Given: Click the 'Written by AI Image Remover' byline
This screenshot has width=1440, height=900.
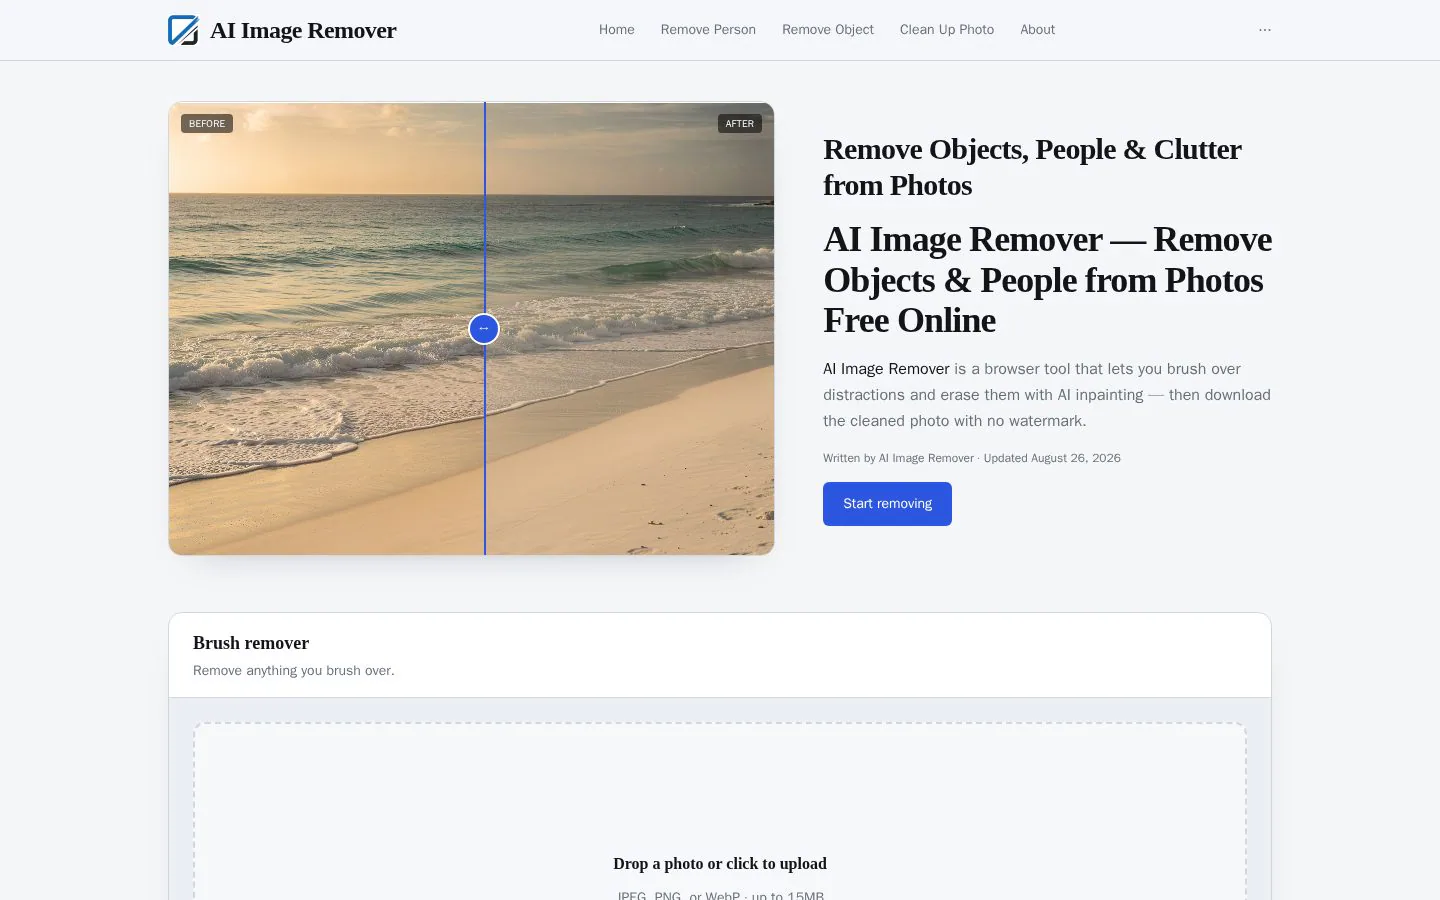Looking at the screenshot, I should tap(972, 458).
